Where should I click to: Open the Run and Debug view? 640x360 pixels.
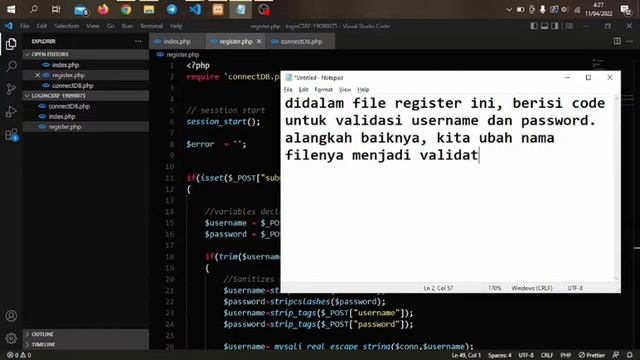[11, 111]
